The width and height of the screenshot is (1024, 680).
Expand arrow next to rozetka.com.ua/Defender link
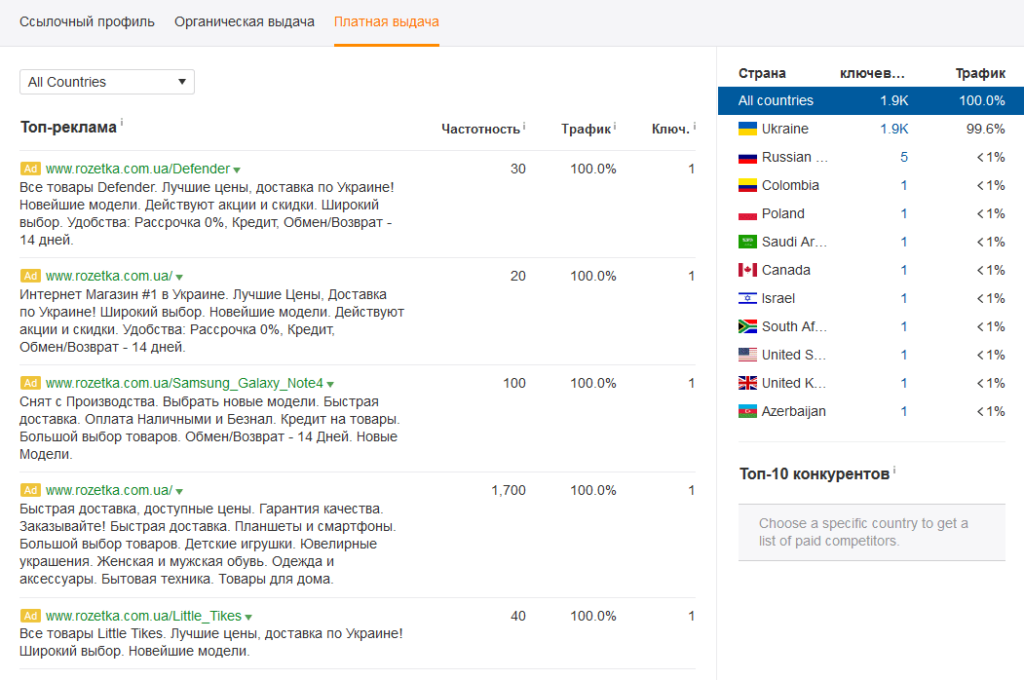coord(237,170)
